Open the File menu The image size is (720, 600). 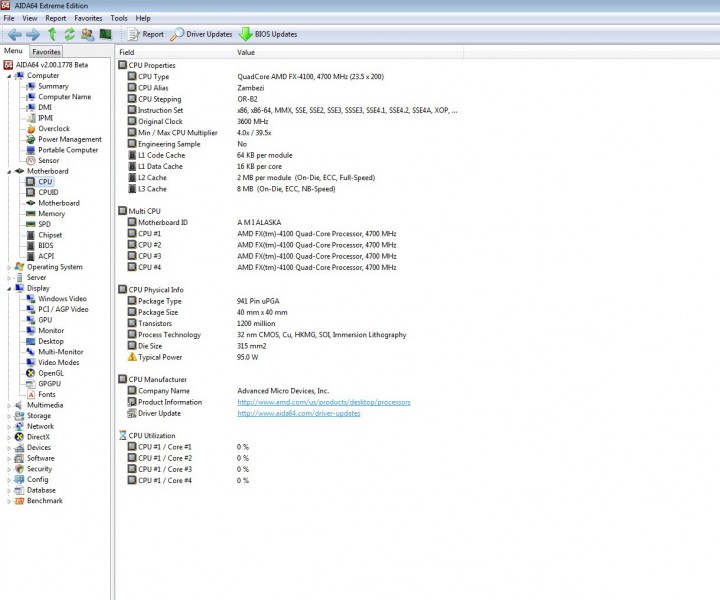(x=9, y=18)
